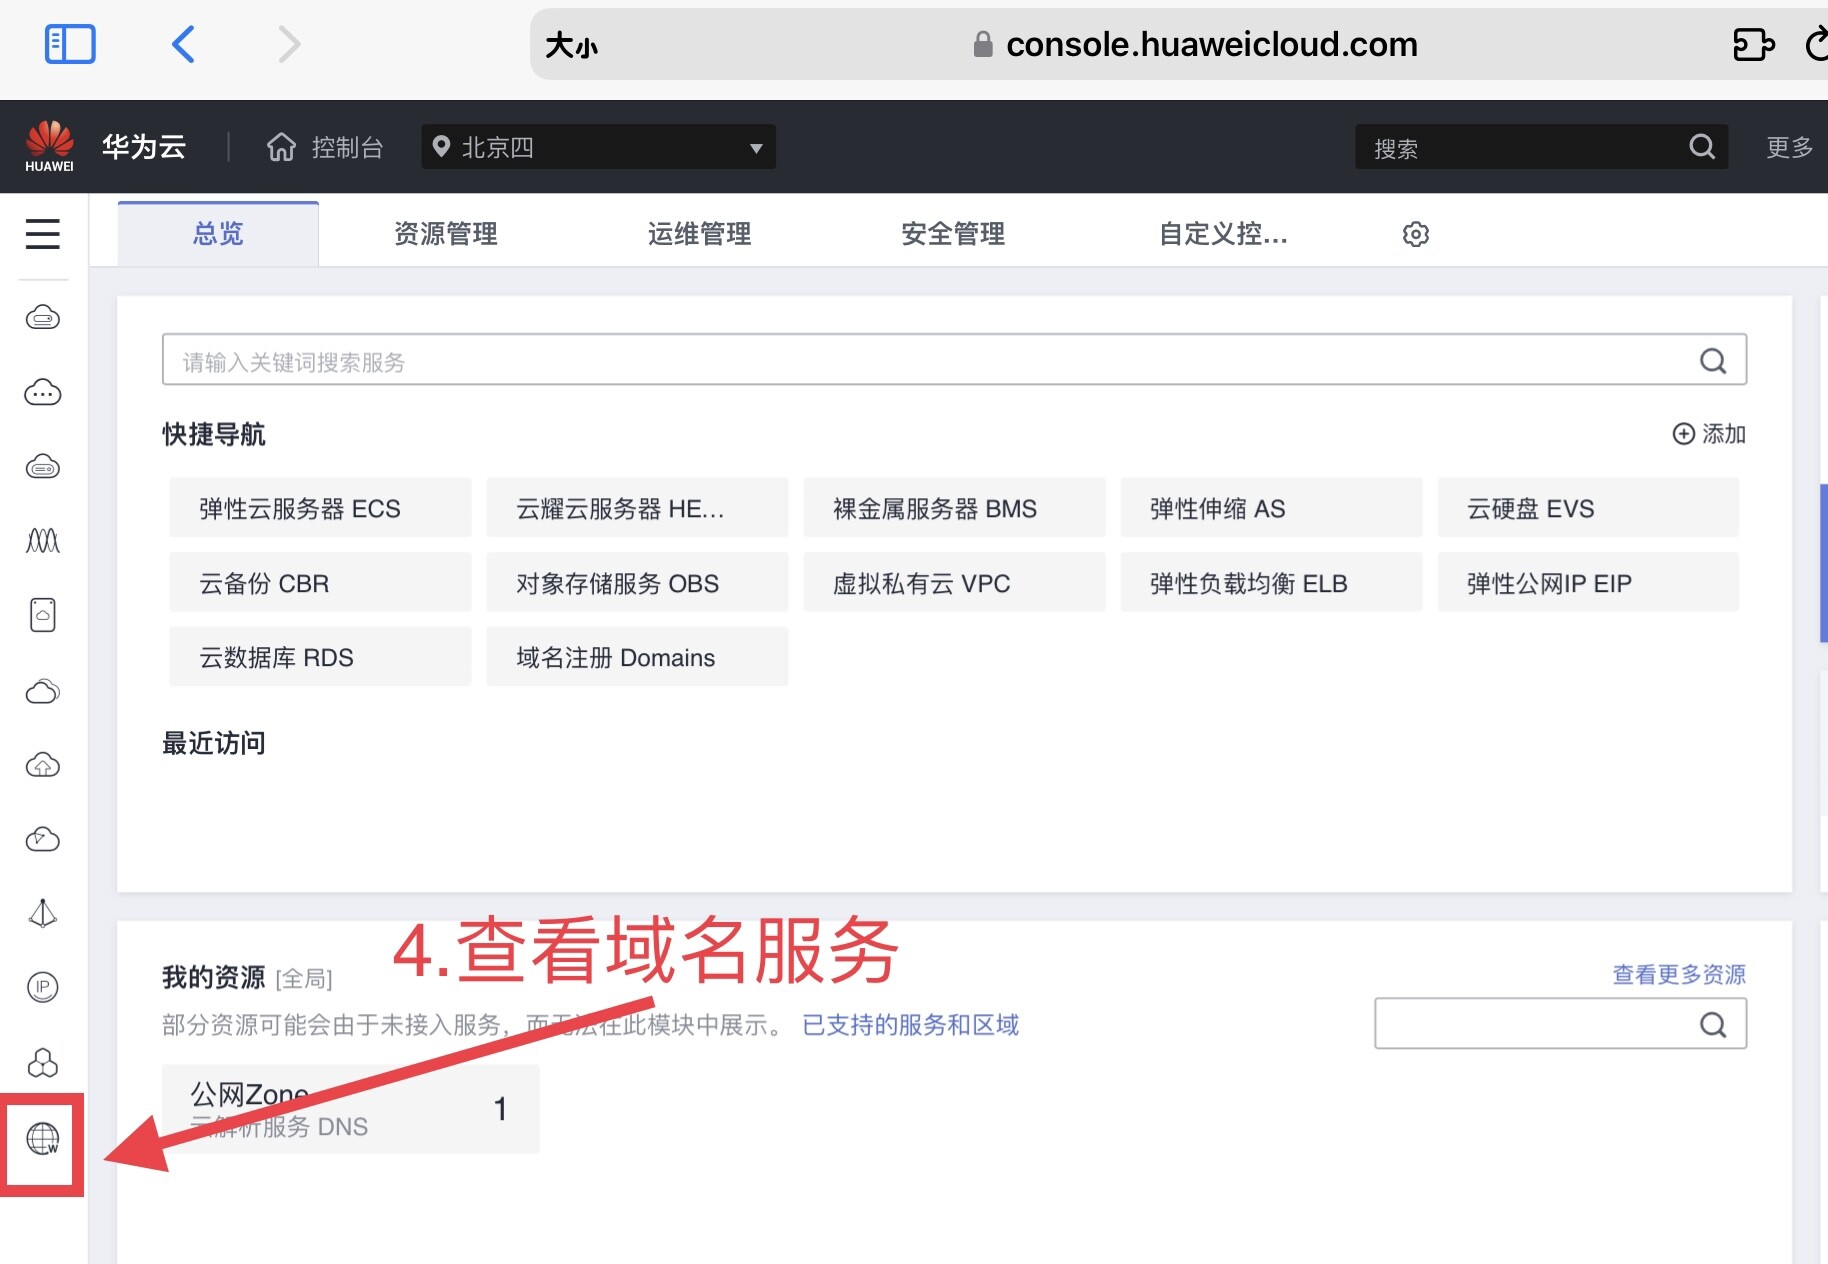
Task: Switch to the 资源管理 tab
Action: (x=446, y=234)
